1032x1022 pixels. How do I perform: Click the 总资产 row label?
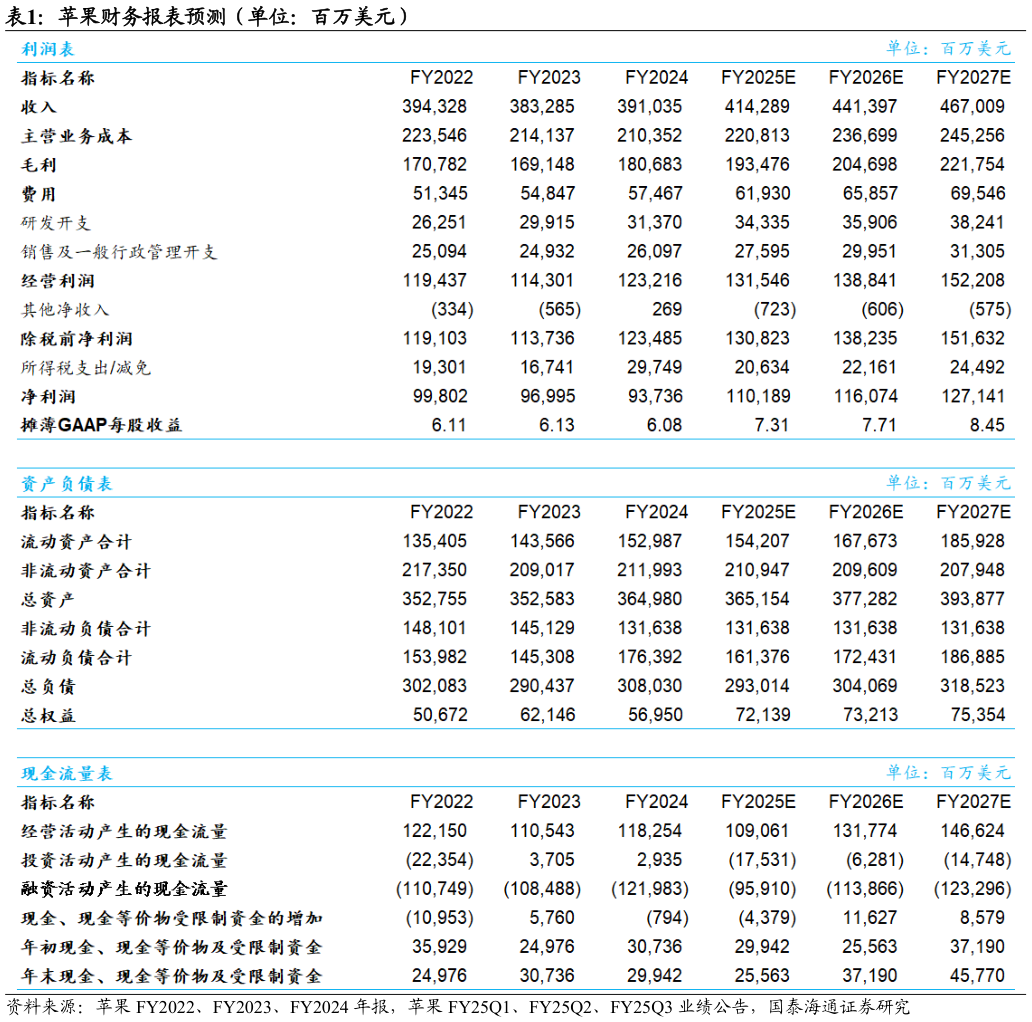pyautogui.click(x=48, y=600)
